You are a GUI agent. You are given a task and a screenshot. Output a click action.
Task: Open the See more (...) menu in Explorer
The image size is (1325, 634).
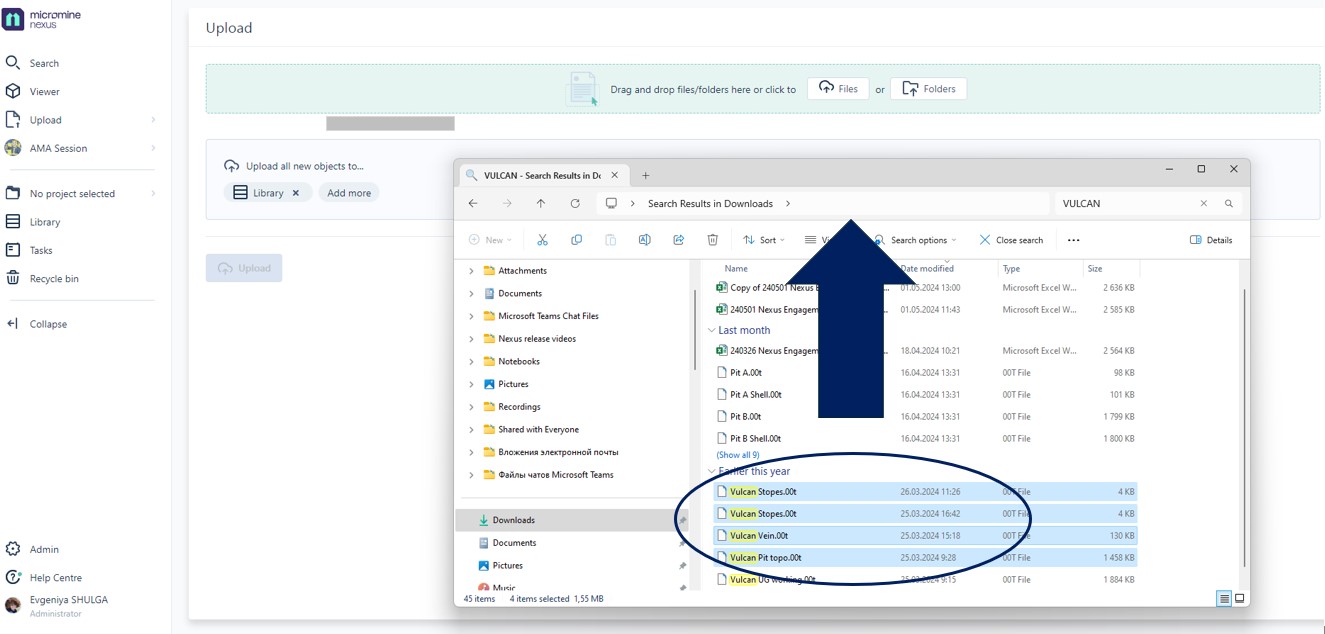point(1074,239)
